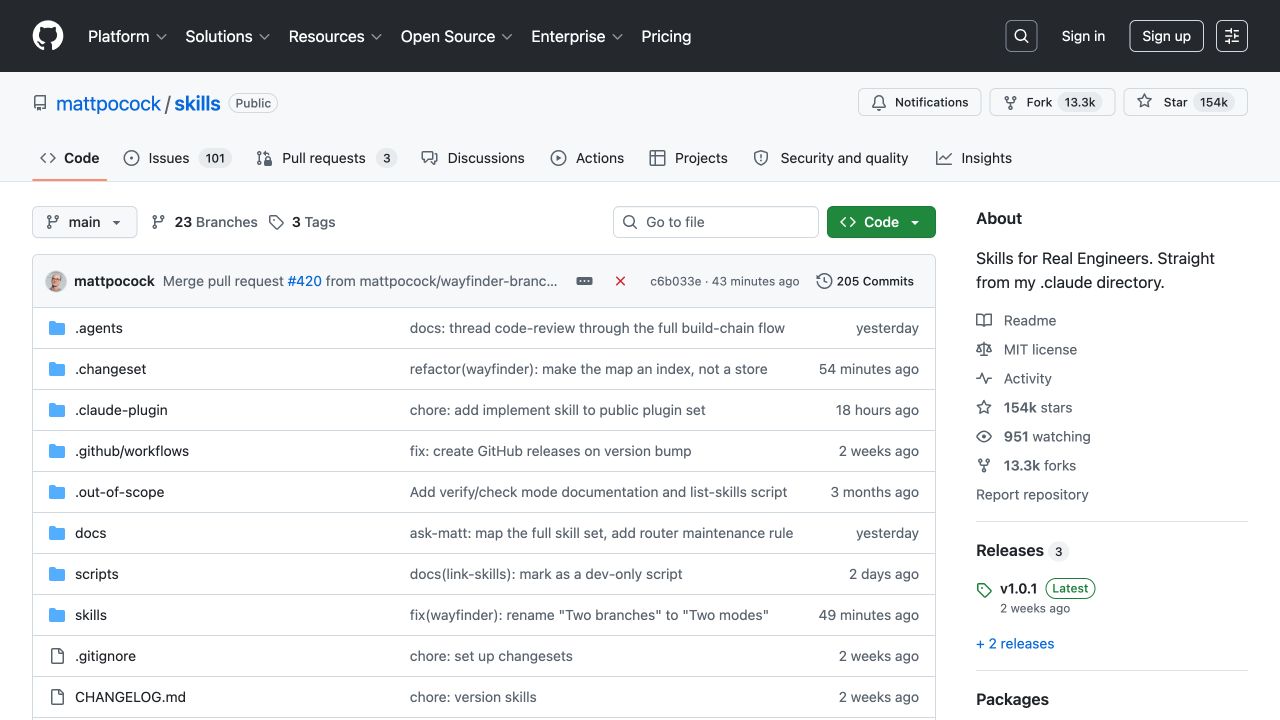The image size is (1280, 720).
Task: Click the .claude-plugin folder icon
Action: (57, 410)
